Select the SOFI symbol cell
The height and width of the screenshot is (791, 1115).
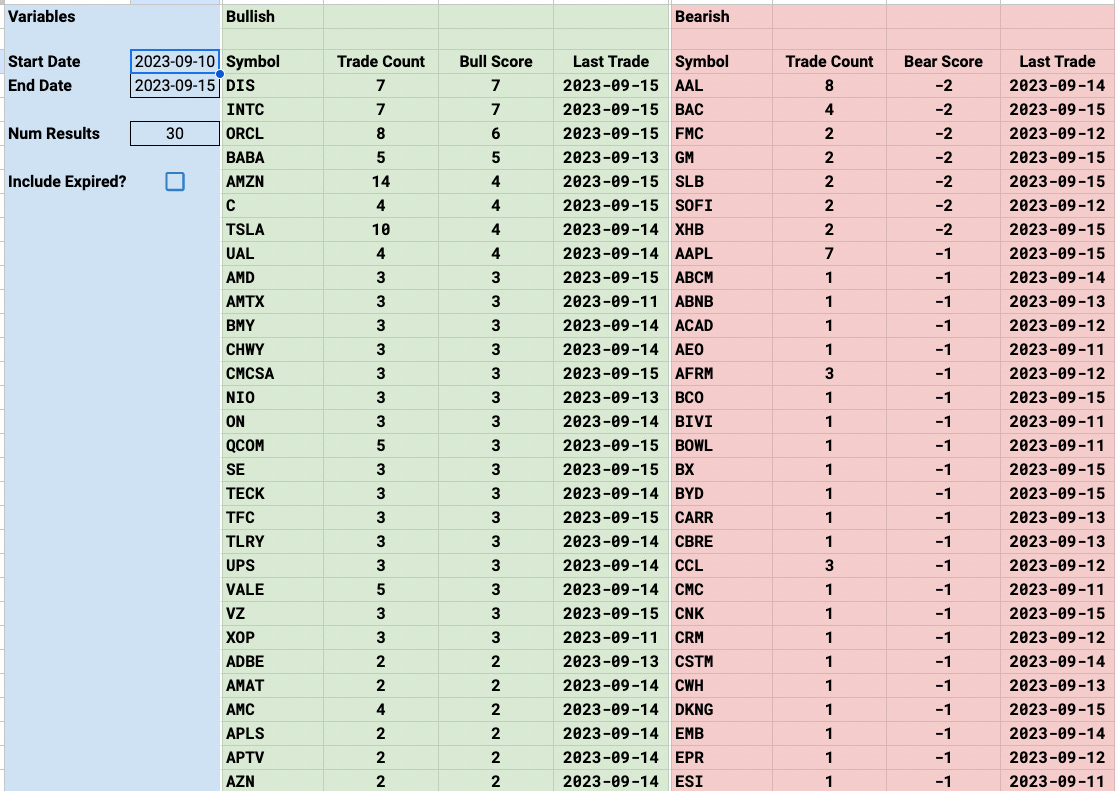(721, 206)
